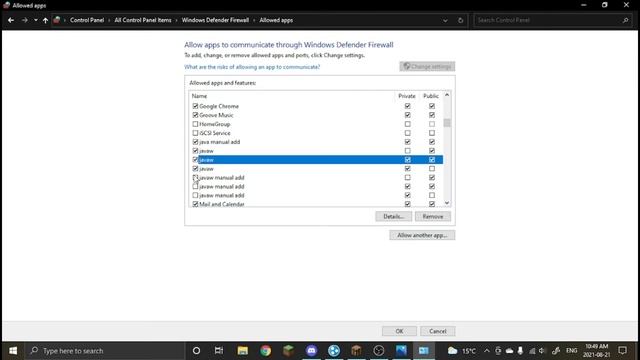
Task: Open the recent locations dropdown arrow
Action: (36, 20)
